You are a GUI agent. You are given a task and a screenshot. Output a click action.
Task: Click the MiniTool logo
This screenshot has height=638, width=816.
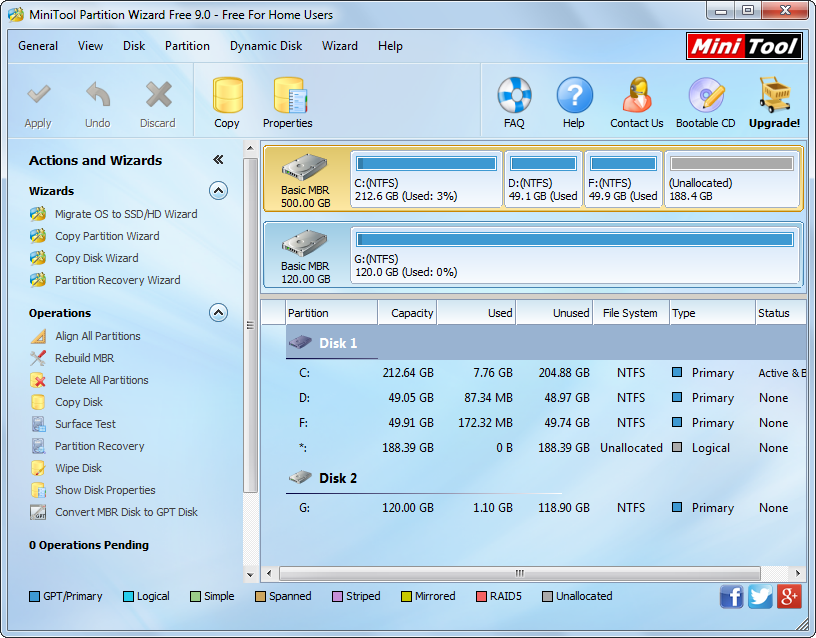click(744, 46)
